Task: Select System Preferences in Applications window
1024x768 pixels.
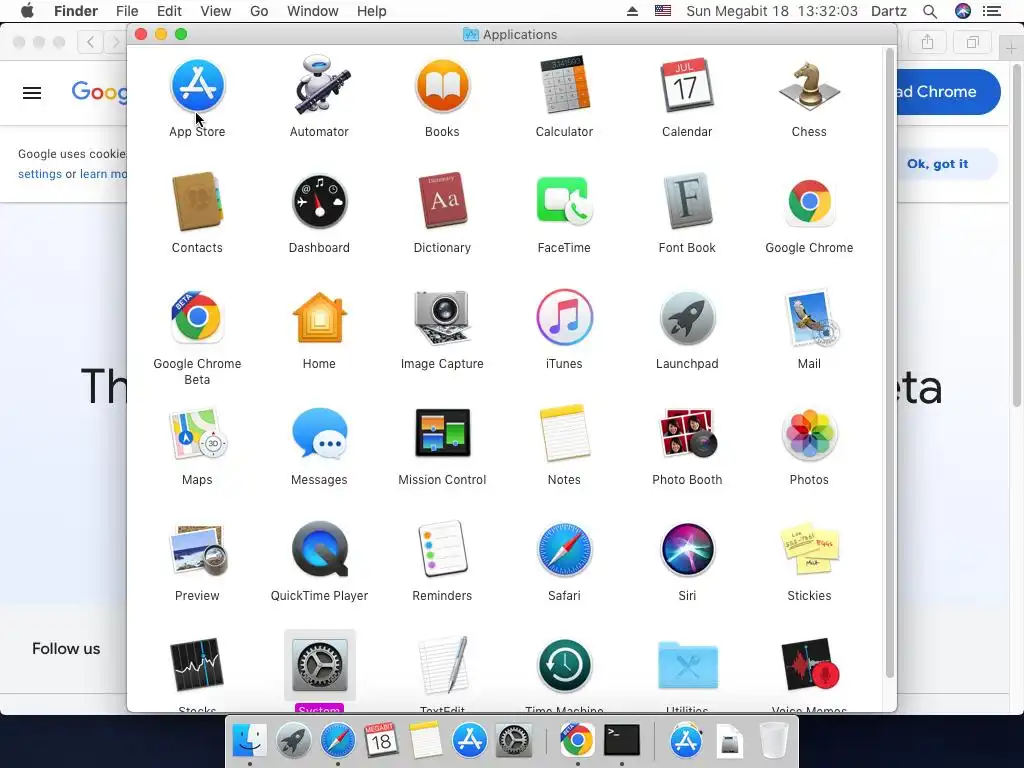Action: (x=319, y=665)
